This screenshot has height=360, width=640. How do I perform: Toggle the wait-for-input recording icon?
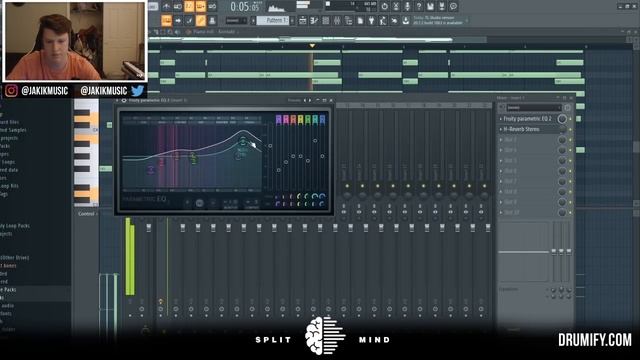(178, 7)
